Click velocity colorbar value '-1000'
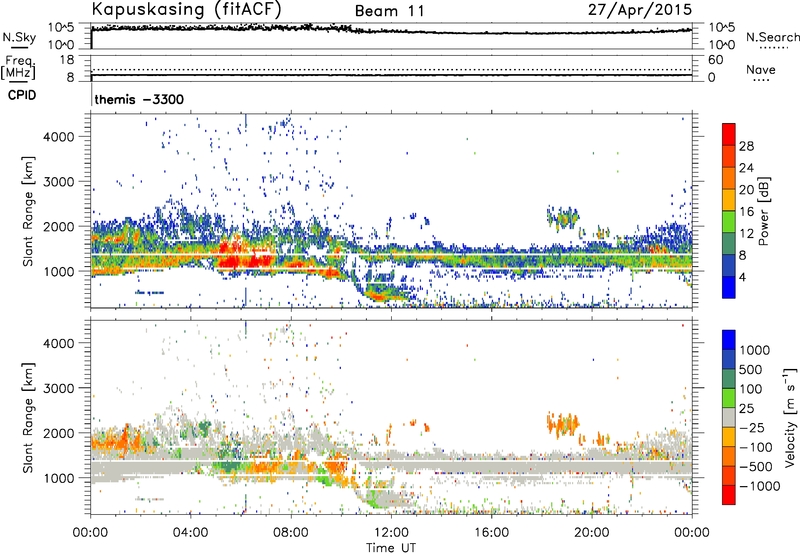 tap(759, 486)
